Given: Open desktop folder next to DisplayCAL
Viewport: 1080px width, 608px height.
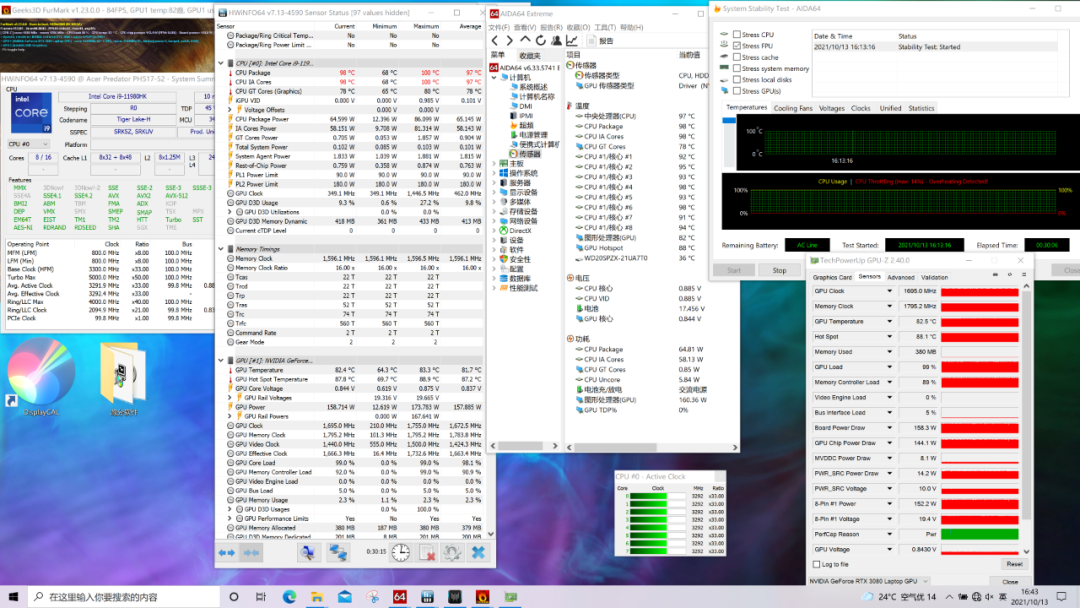Looking at the screenshot, I should [x=123, y=379].
